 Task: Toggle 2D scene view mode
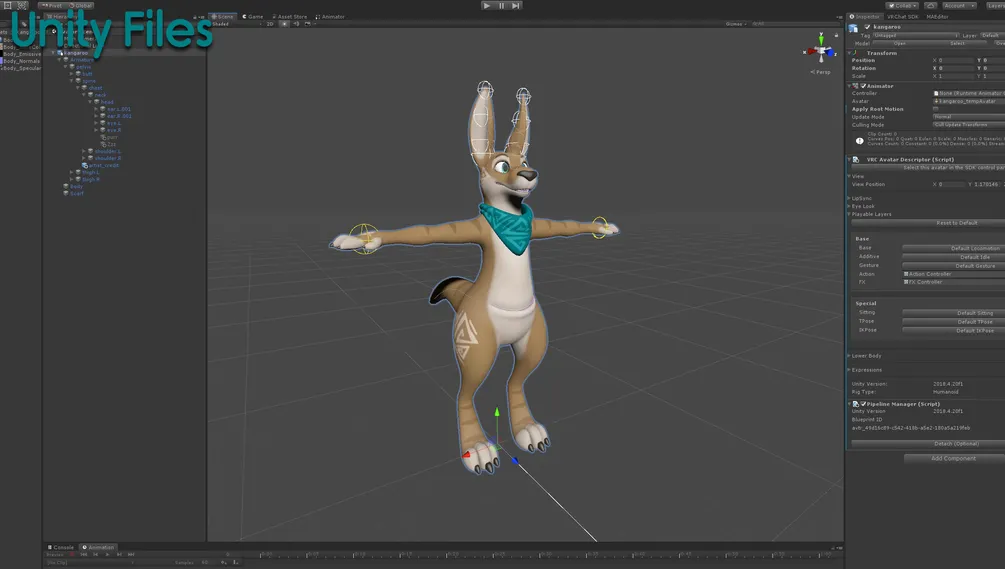point(270,24)
